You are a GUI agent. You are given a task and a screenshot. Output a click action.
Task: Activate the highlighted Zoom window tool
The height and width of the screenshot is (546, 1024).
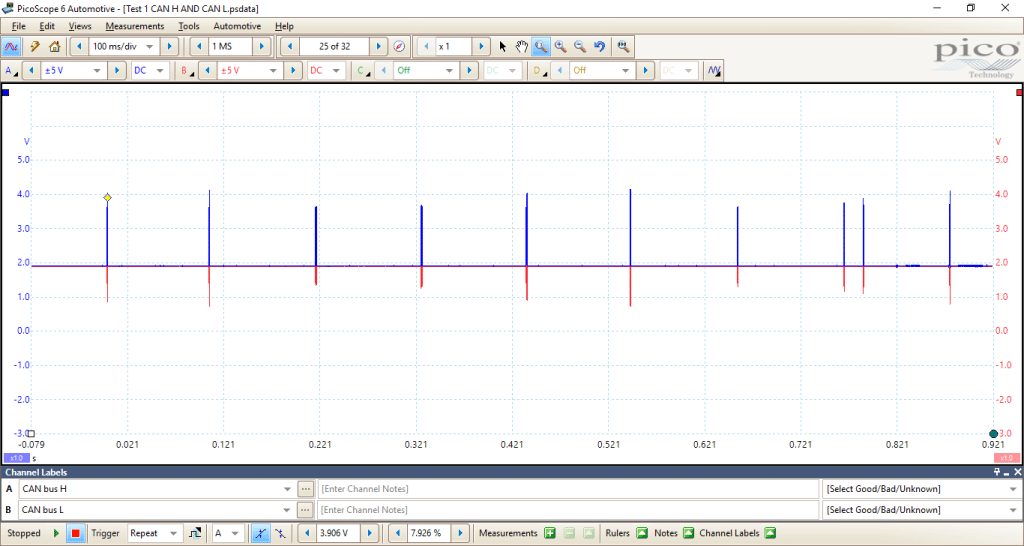pyautogui.click(x=540, y=47)
